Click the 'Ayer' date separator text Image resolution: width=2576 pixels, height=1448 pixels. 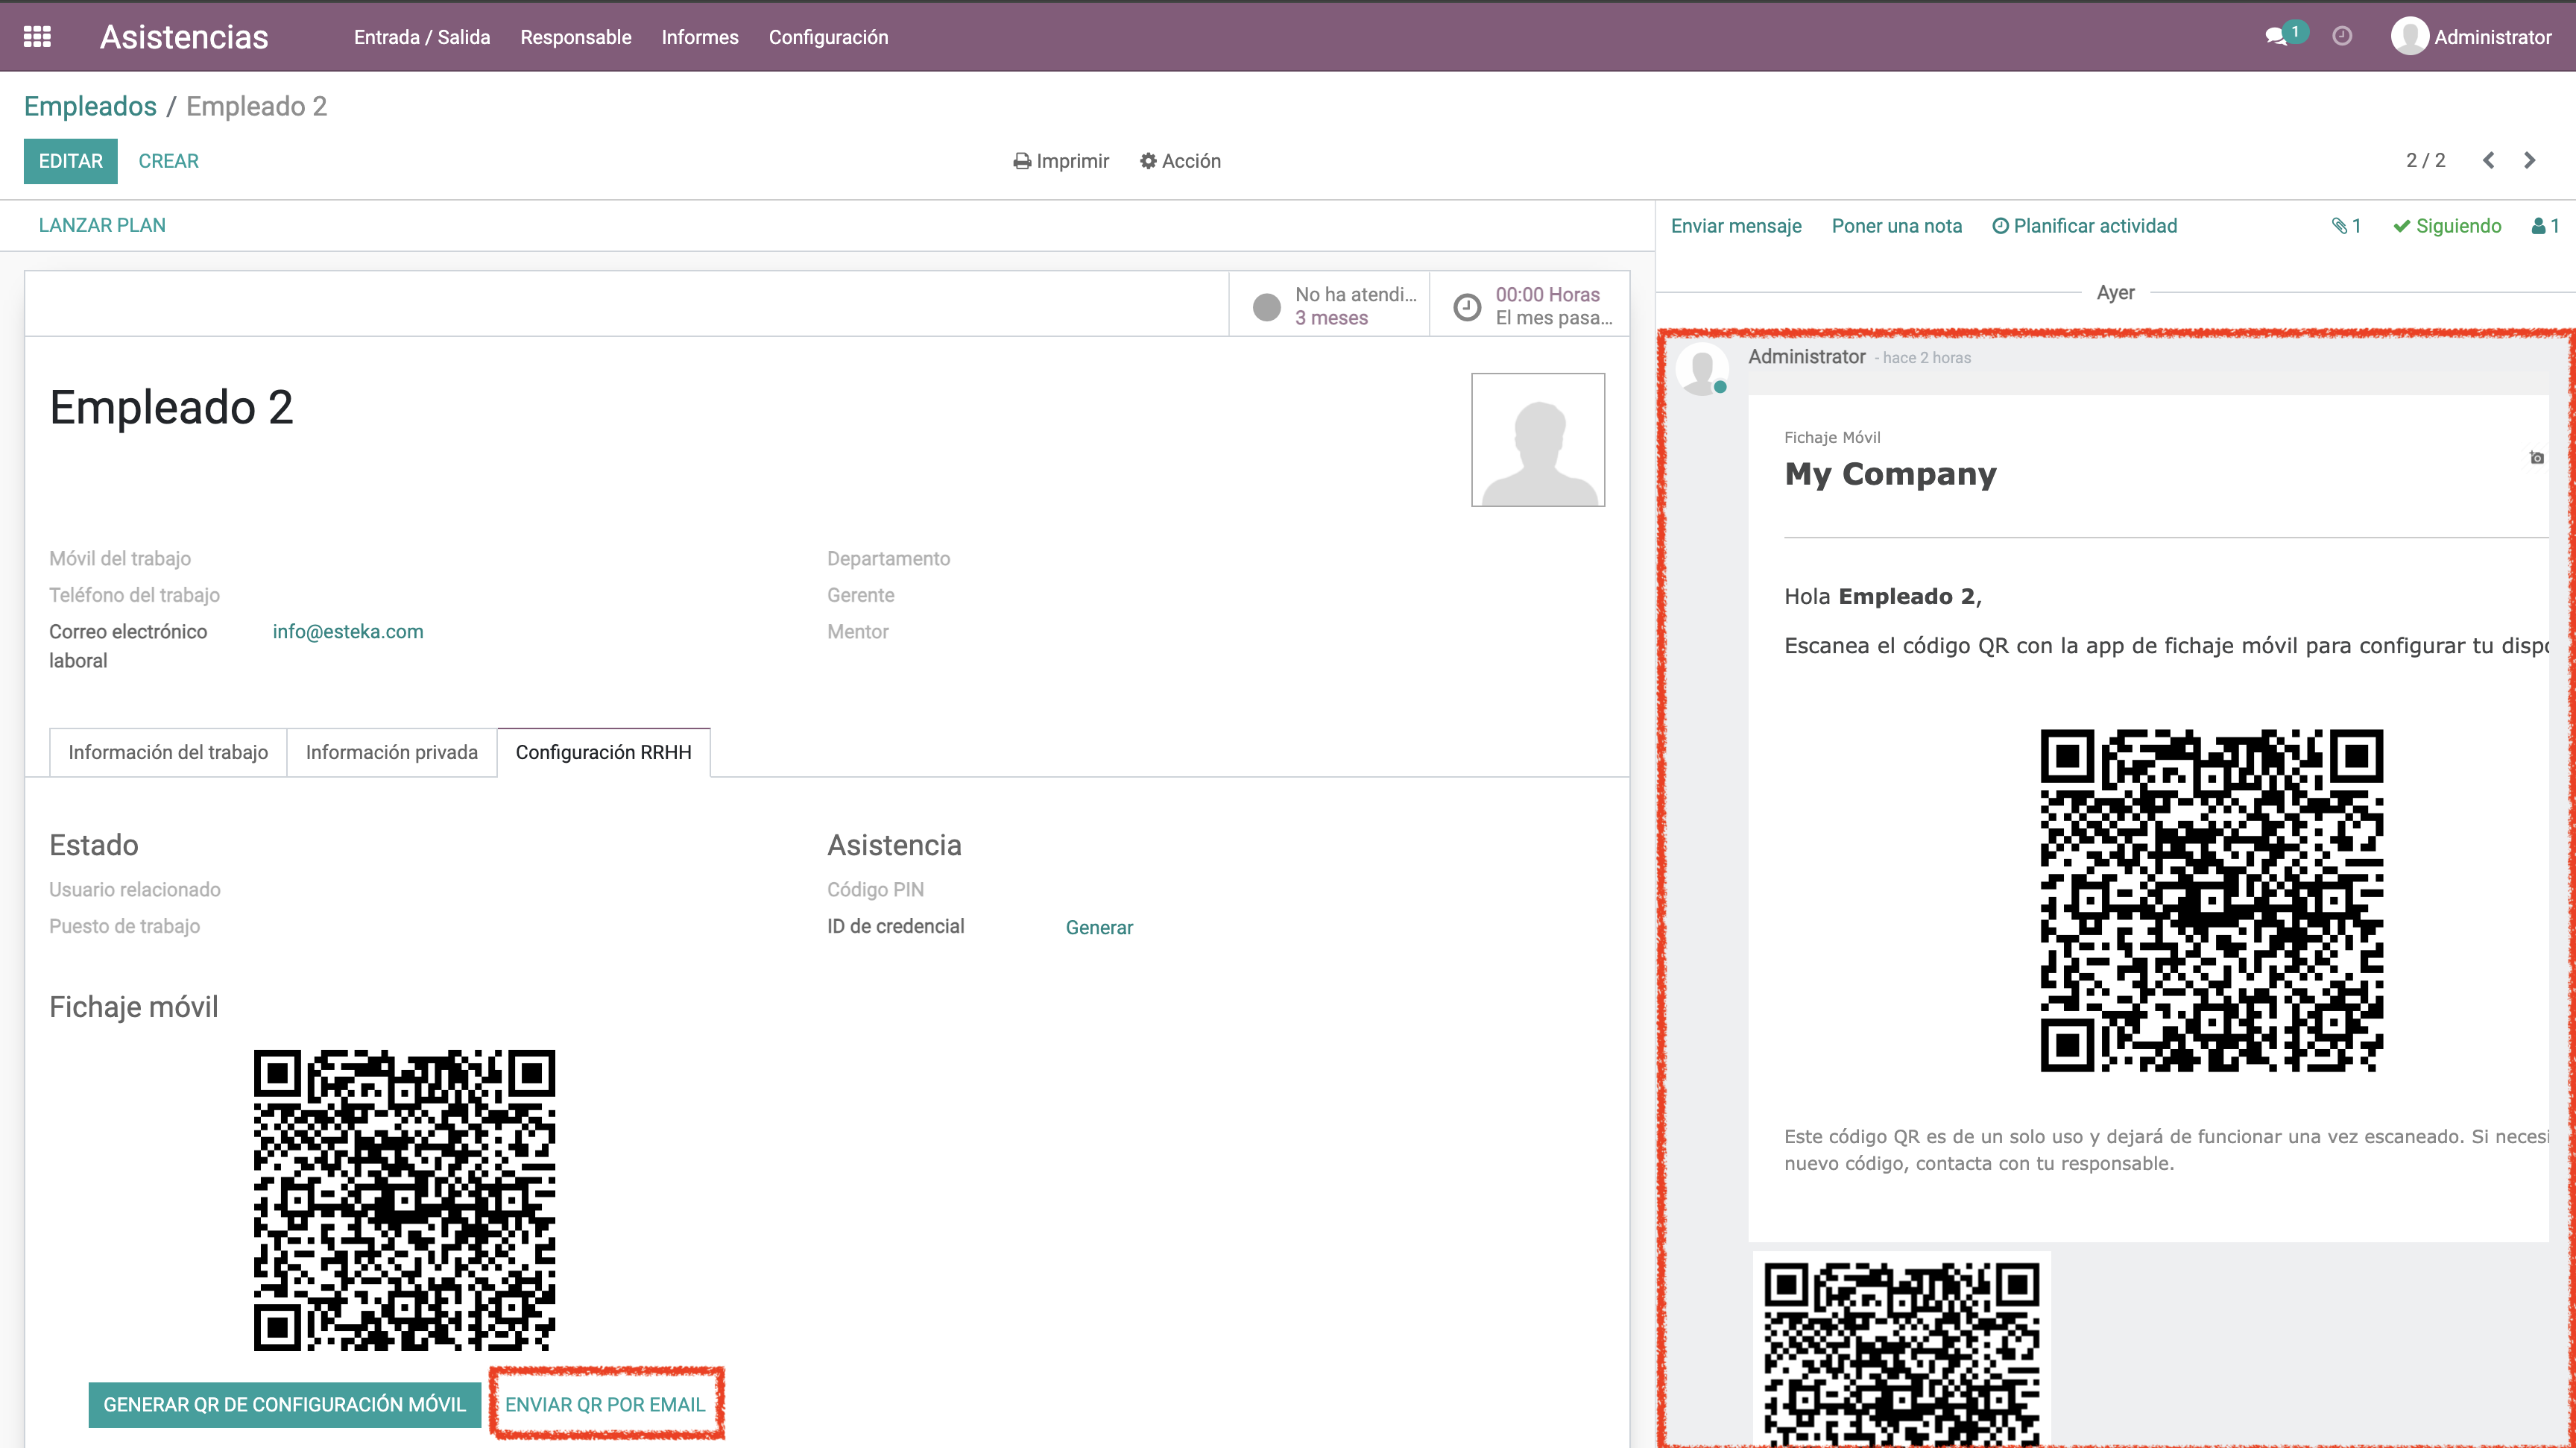[2115, 293]
